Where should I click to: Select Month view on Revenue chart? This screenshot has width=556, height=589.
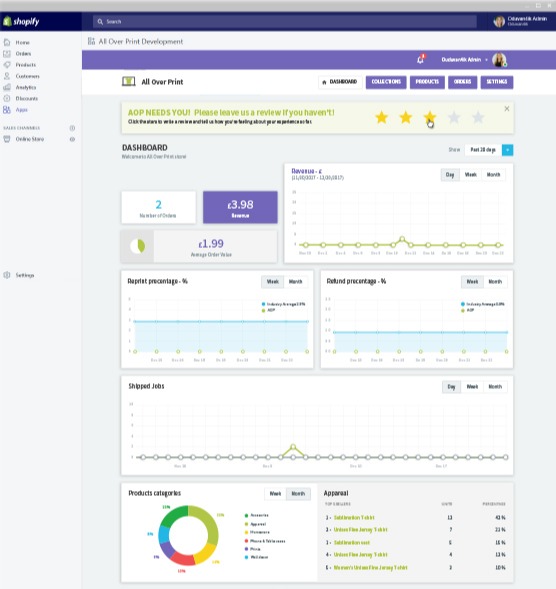[494, 175]
